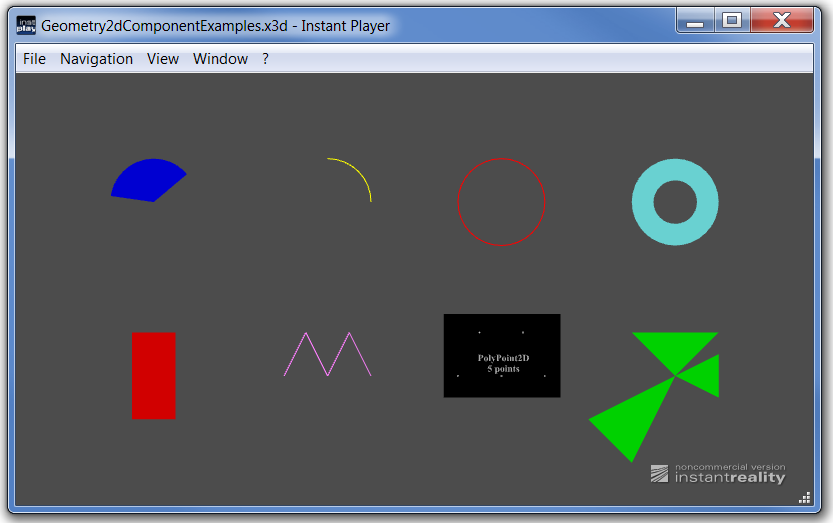Open the View menu

pyautogui.click(x=162, y=59)
